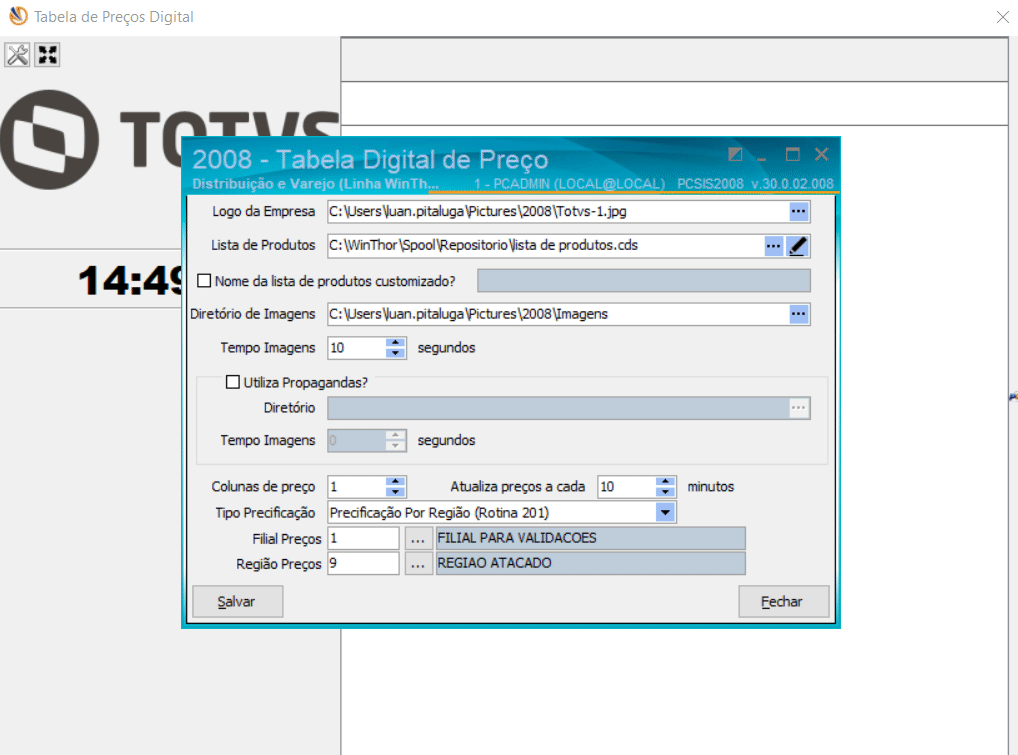Decrease Atualiza preços a cada minutes
Screen dimensions: 1018x755
(x=665, y=492)
